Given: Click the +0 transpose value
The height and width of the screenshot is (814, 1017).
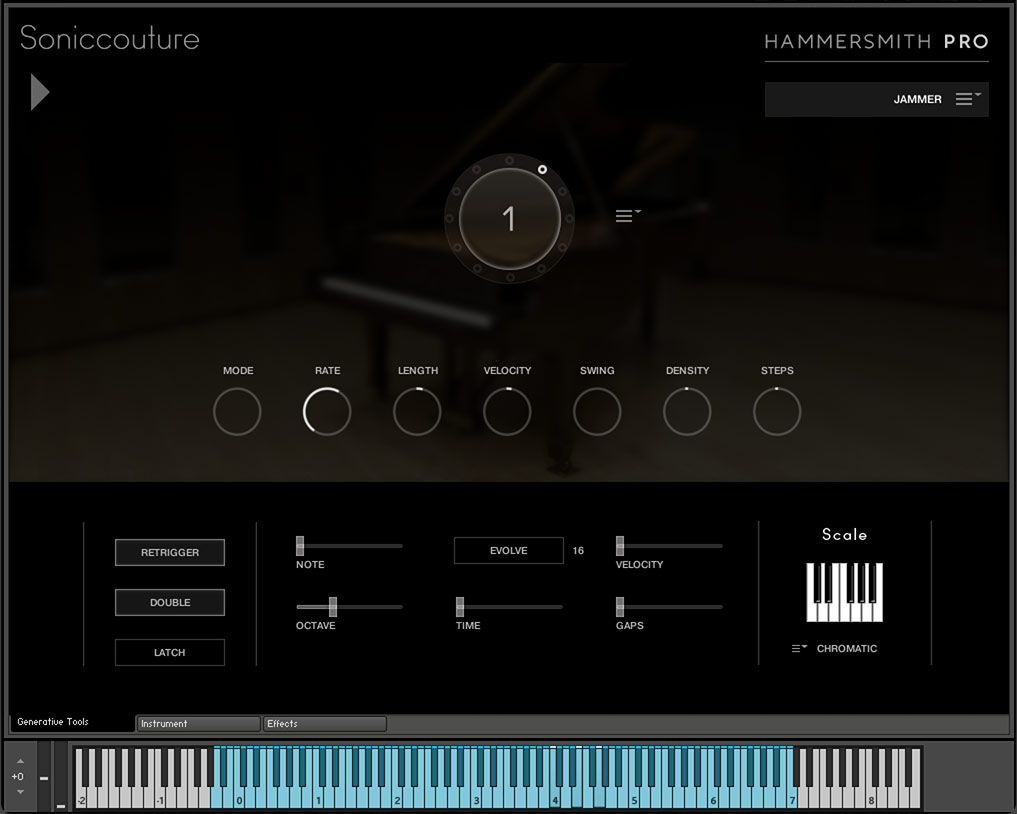Looking at the screenshot, I should point(18,776).
